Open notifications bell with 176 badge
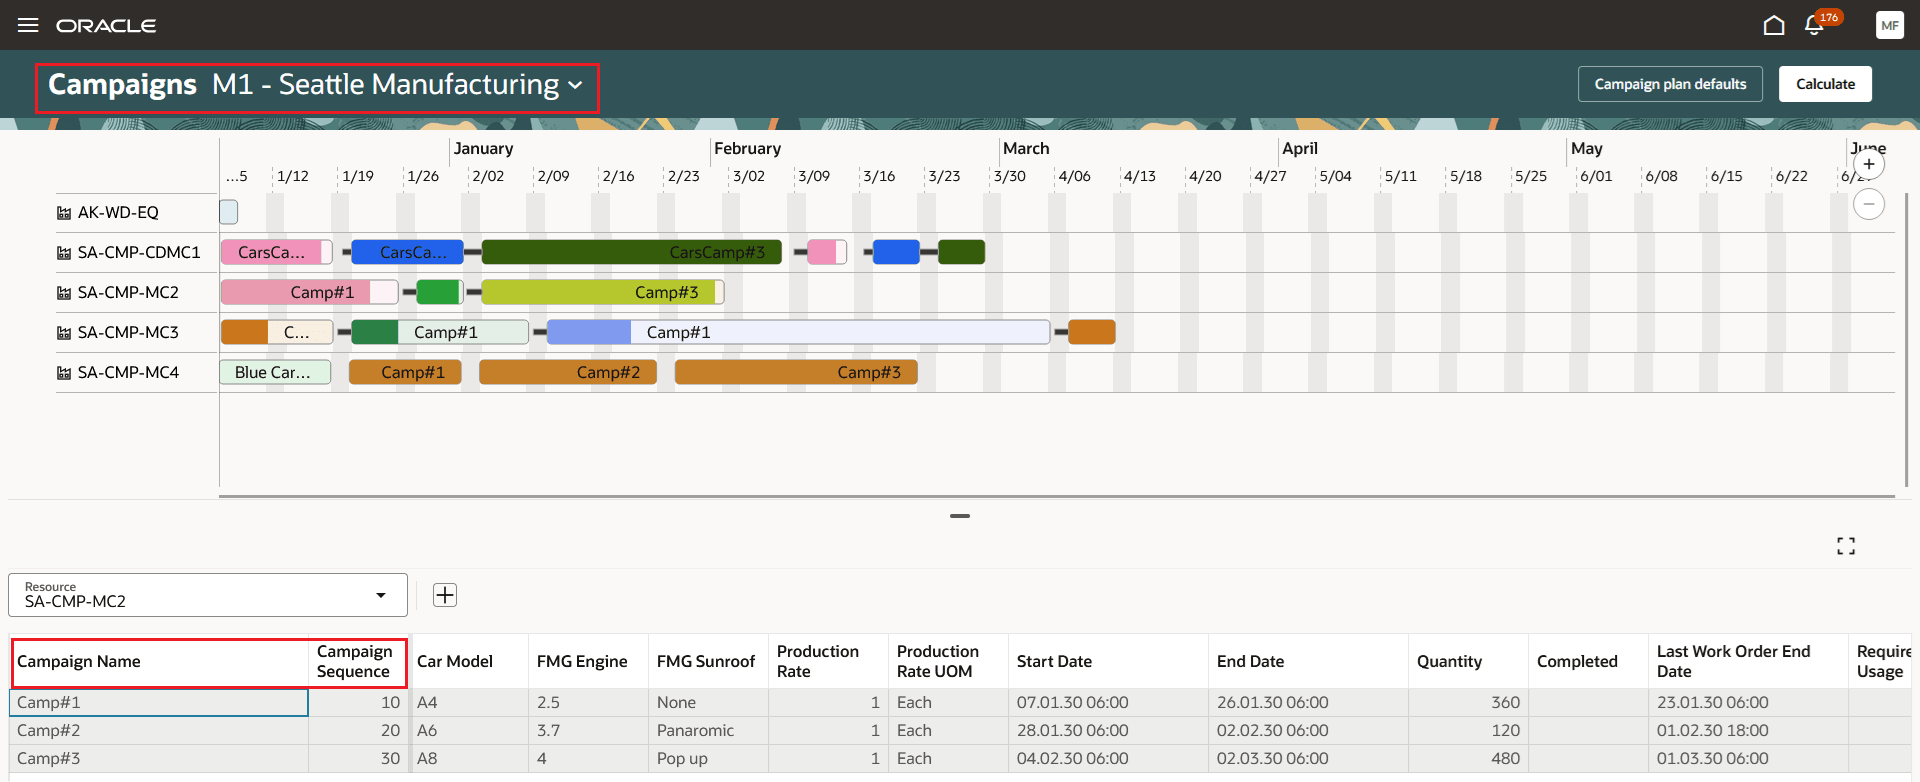This screenshot has height=782, width=1920. point(1814,25)
